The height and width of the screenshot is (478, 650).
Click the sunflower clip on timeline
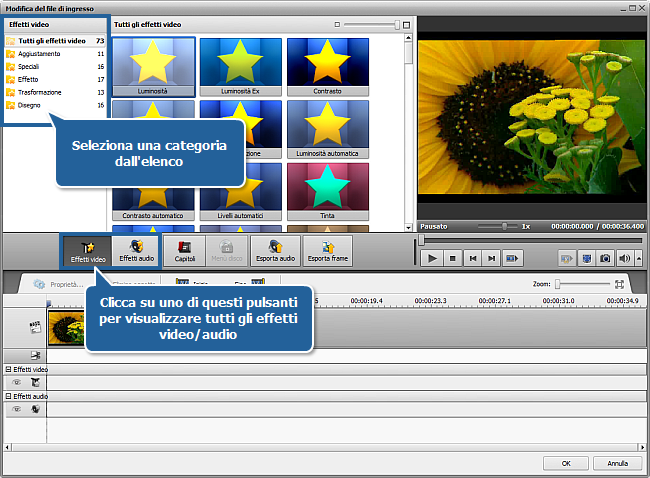pos(66,328)
